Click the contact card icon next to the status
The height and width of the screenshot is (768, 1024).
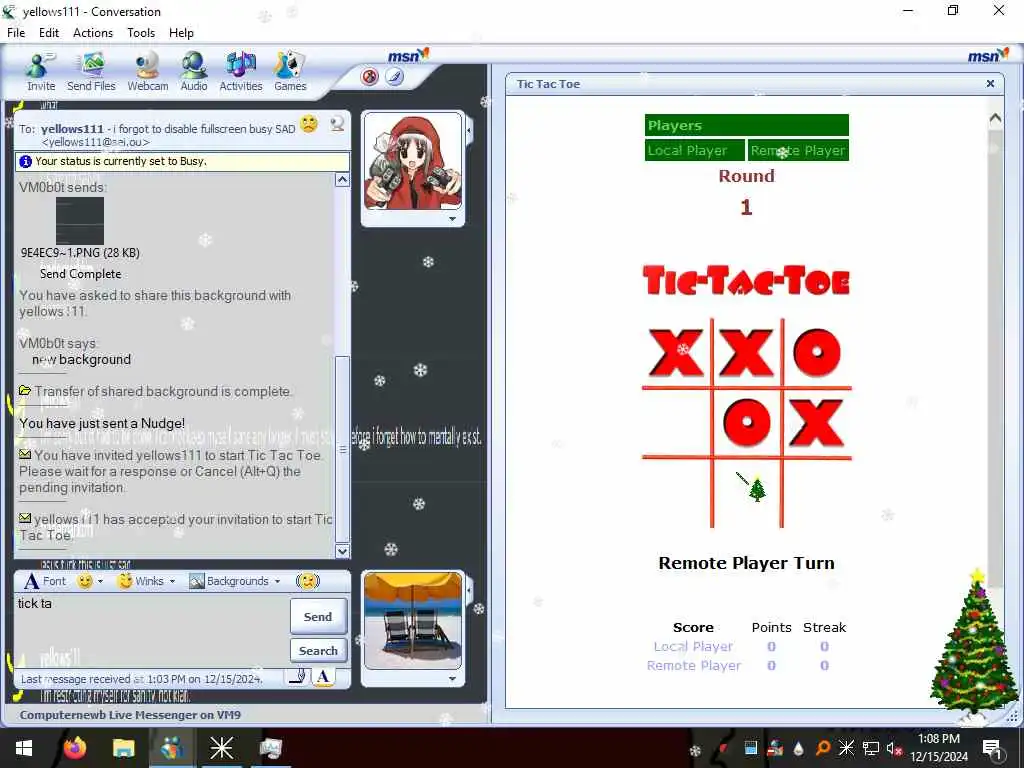click(x=337, y=123)
